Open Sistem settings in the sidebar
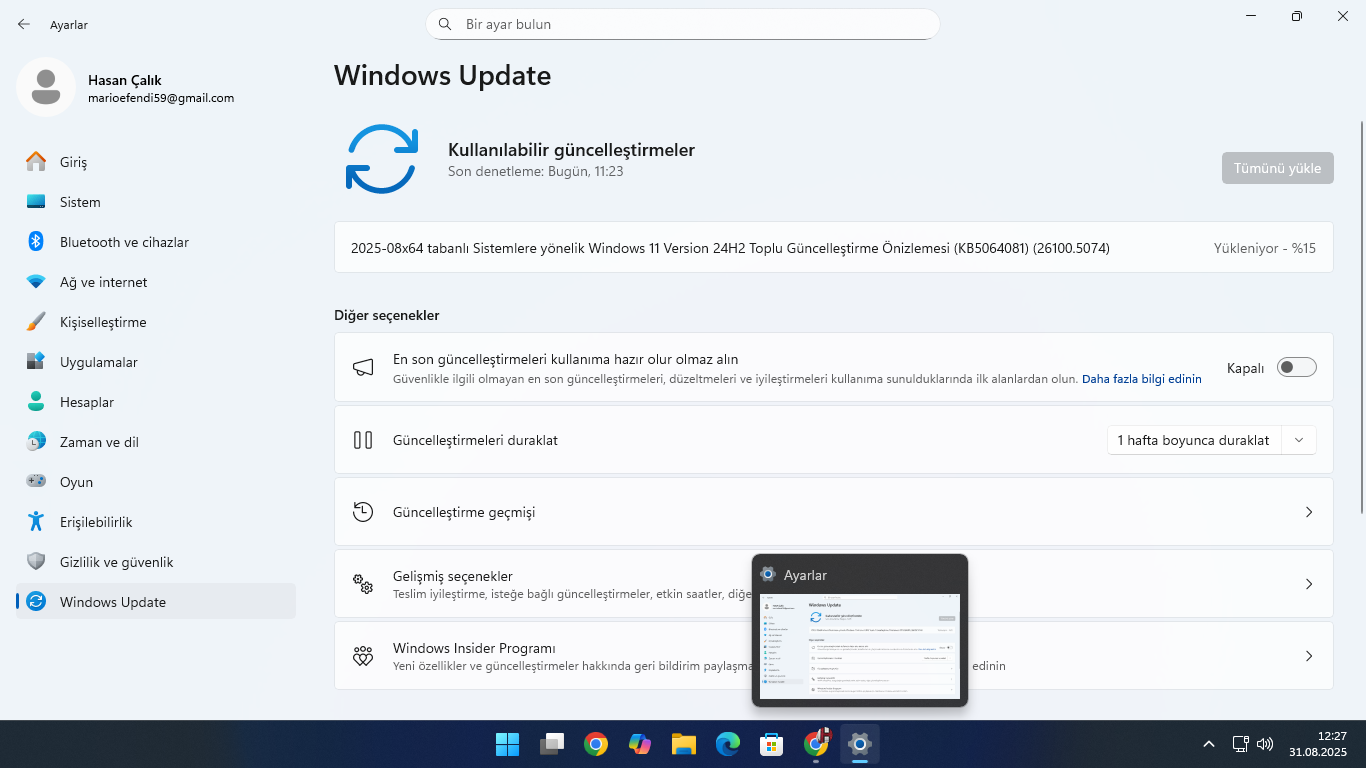Image resolution: width=1366 pixels, height=768 pixels. [156, 202]
